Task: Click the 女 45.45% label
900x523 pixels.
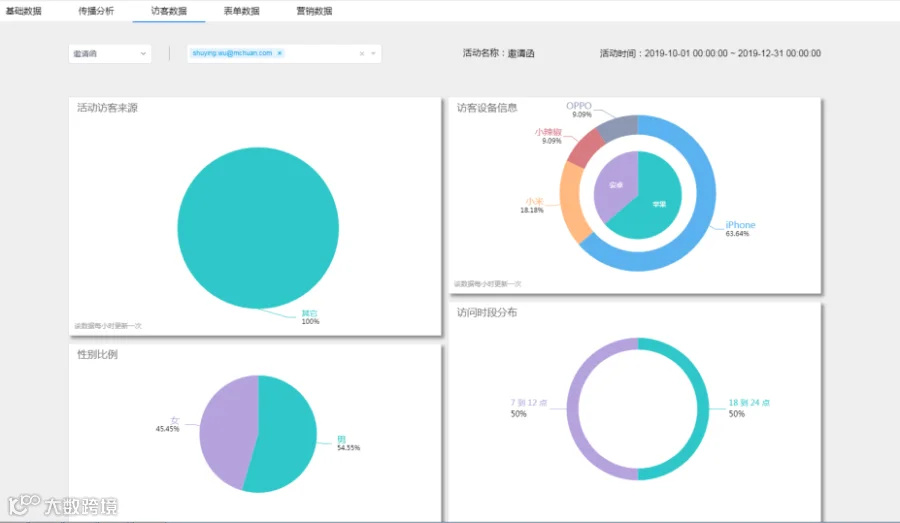Action: (168, 424)
